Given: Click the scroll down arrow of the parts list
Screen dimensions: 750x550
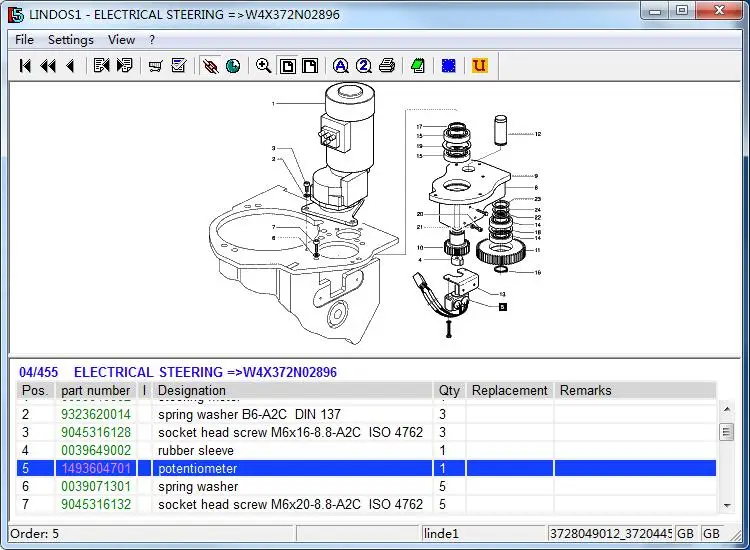Looking at the screenshot, I should [727, 505].
